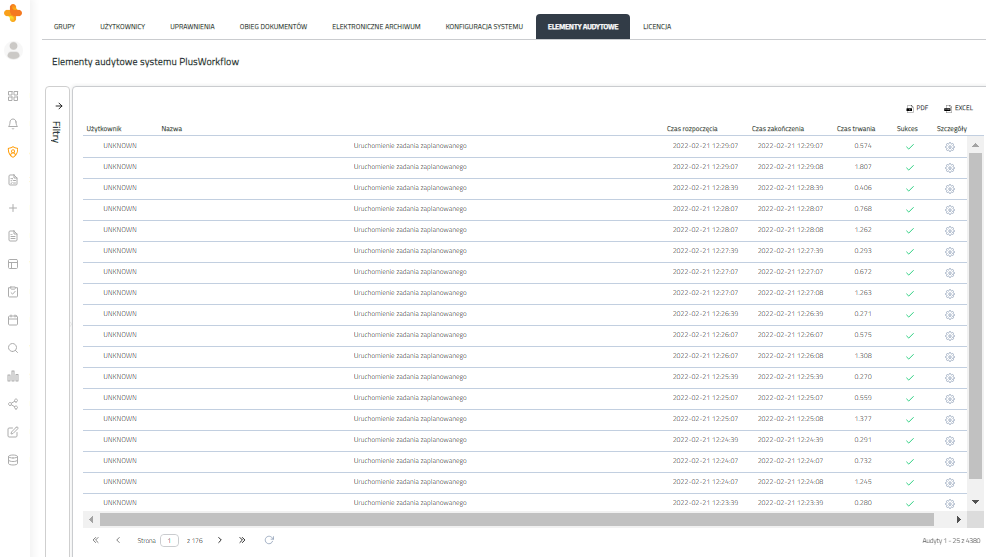Open the calendar icon in sidebar
Image resolution: width=986 pixels, height=557 pixels.
(x=13, y=320)
